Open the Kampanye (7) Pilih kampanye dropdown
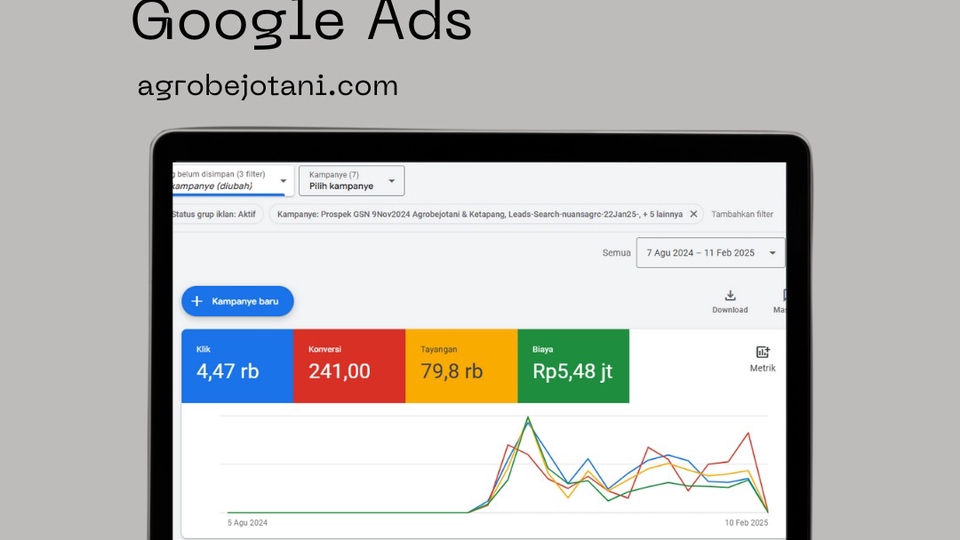The height and width of the screenshot is (540, 960). [351, 181]
